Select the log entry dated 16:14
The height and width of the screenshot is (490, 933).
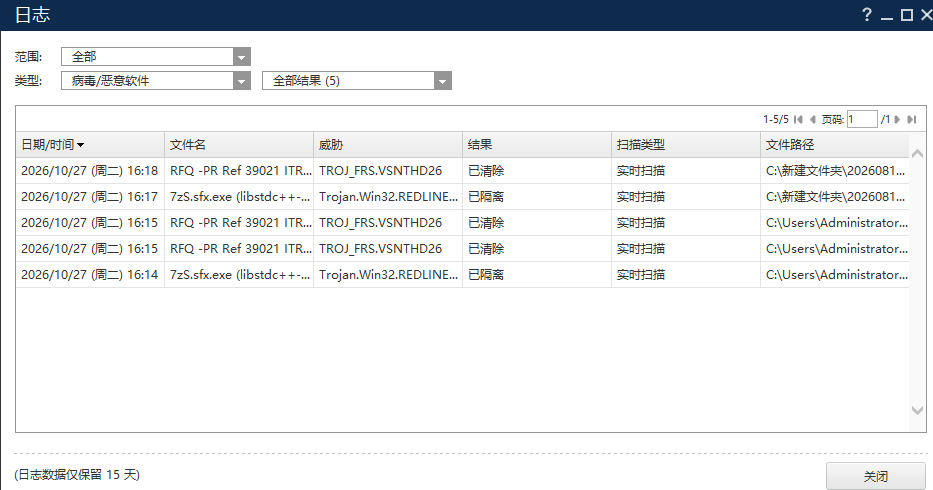tap(462, 274)
